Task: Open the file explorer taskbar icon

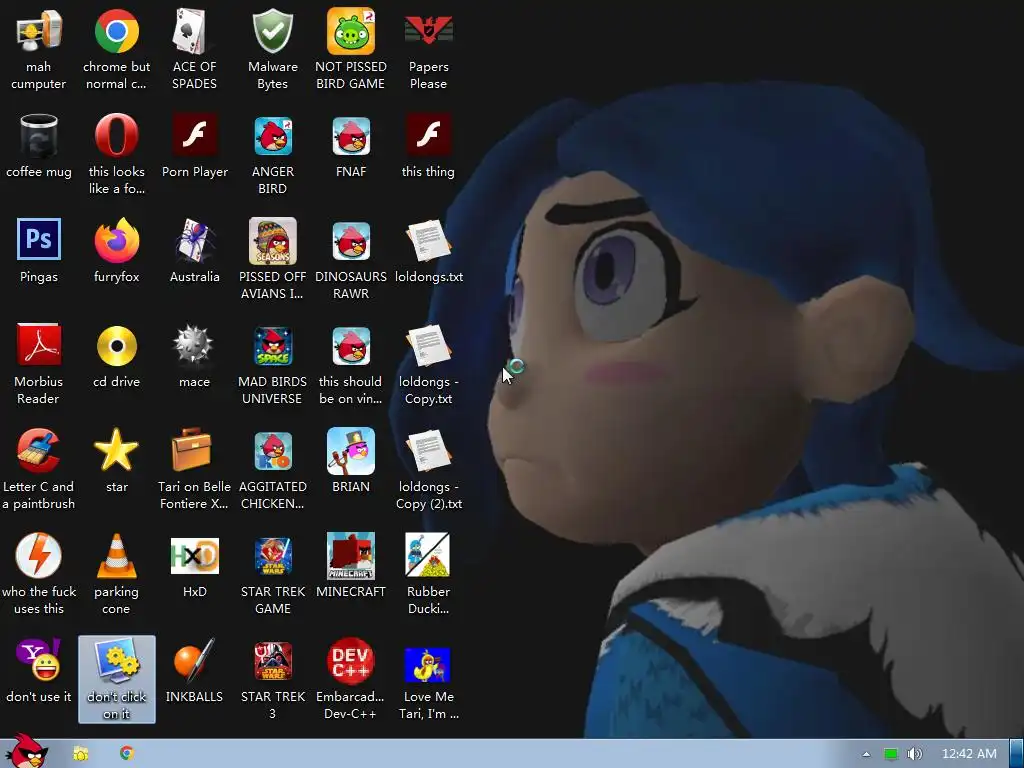Action: pyautogui.click(x=81, y=754)
